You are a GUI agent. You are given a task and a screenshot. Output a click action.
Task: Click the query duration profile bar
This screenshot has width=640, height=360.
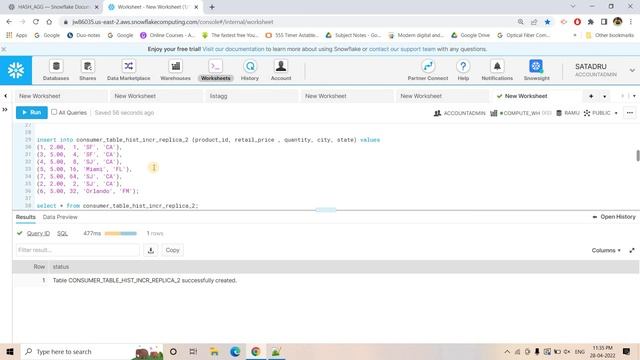[x=120, y=233]
